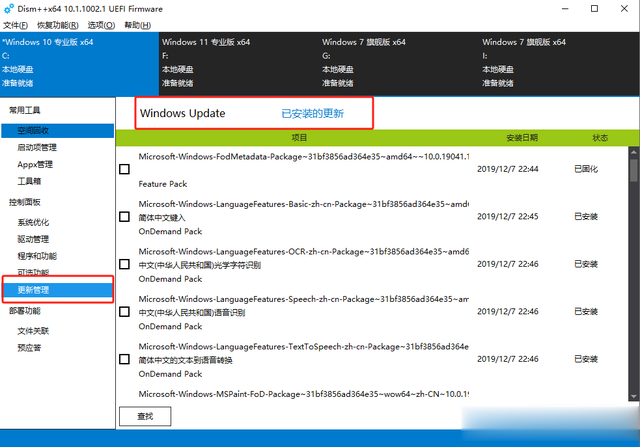Click the update list scrollbar thumb
The image size is (640, 447).
[x=633, y=170]
